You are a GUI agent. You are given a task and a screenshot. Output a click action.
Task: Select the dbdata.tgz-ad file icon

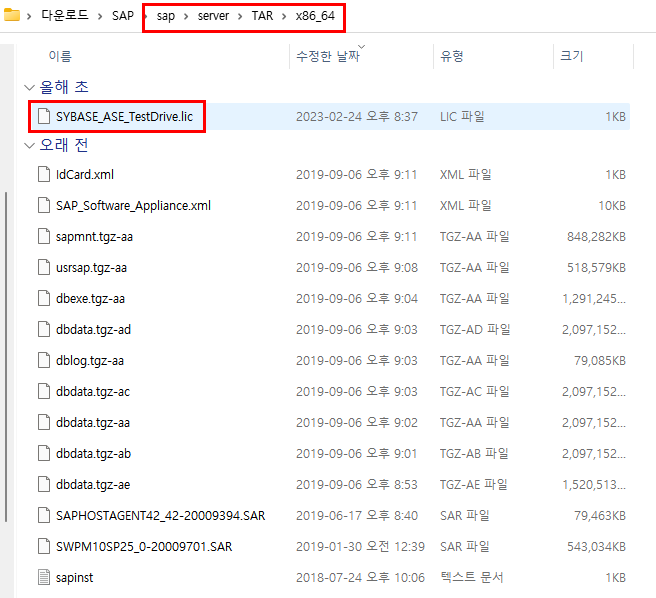[44, 329]
